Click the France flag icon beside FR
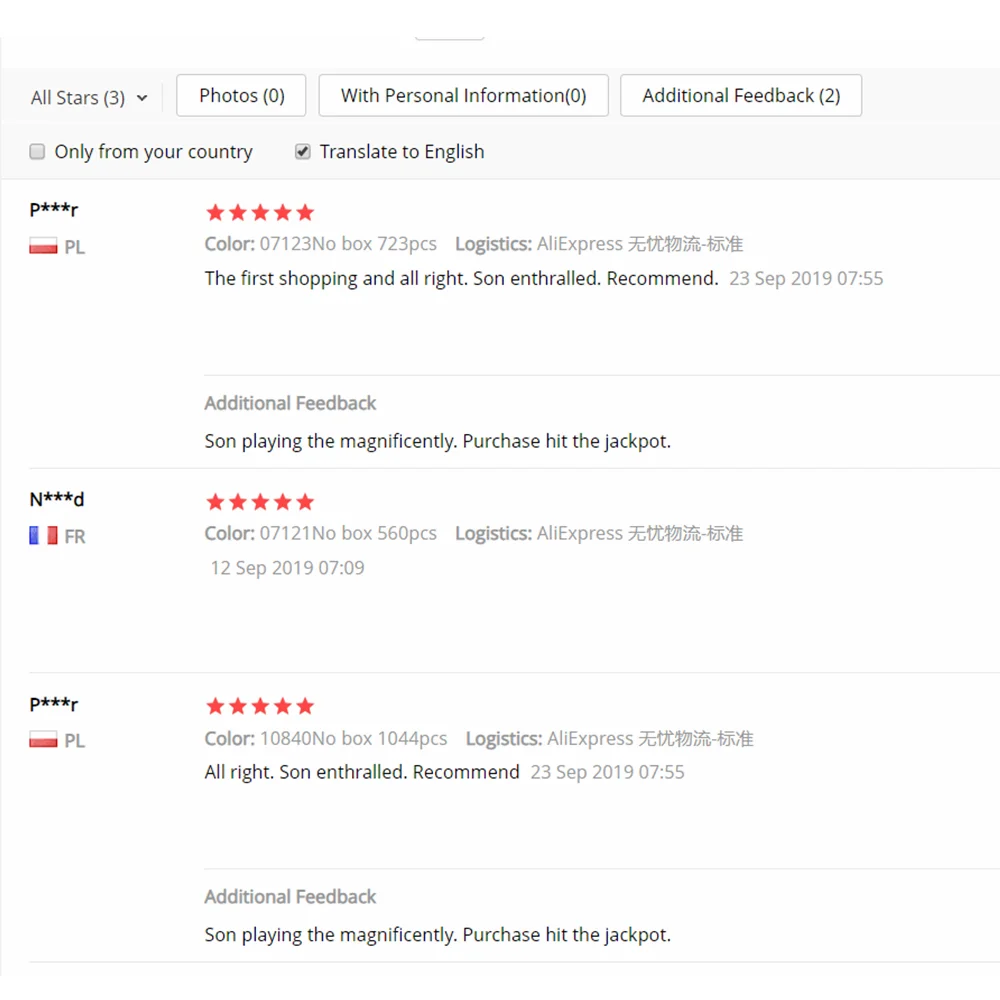Image resolution: width=1000 pixels, height=1000 pixels. tap(43, 536)
